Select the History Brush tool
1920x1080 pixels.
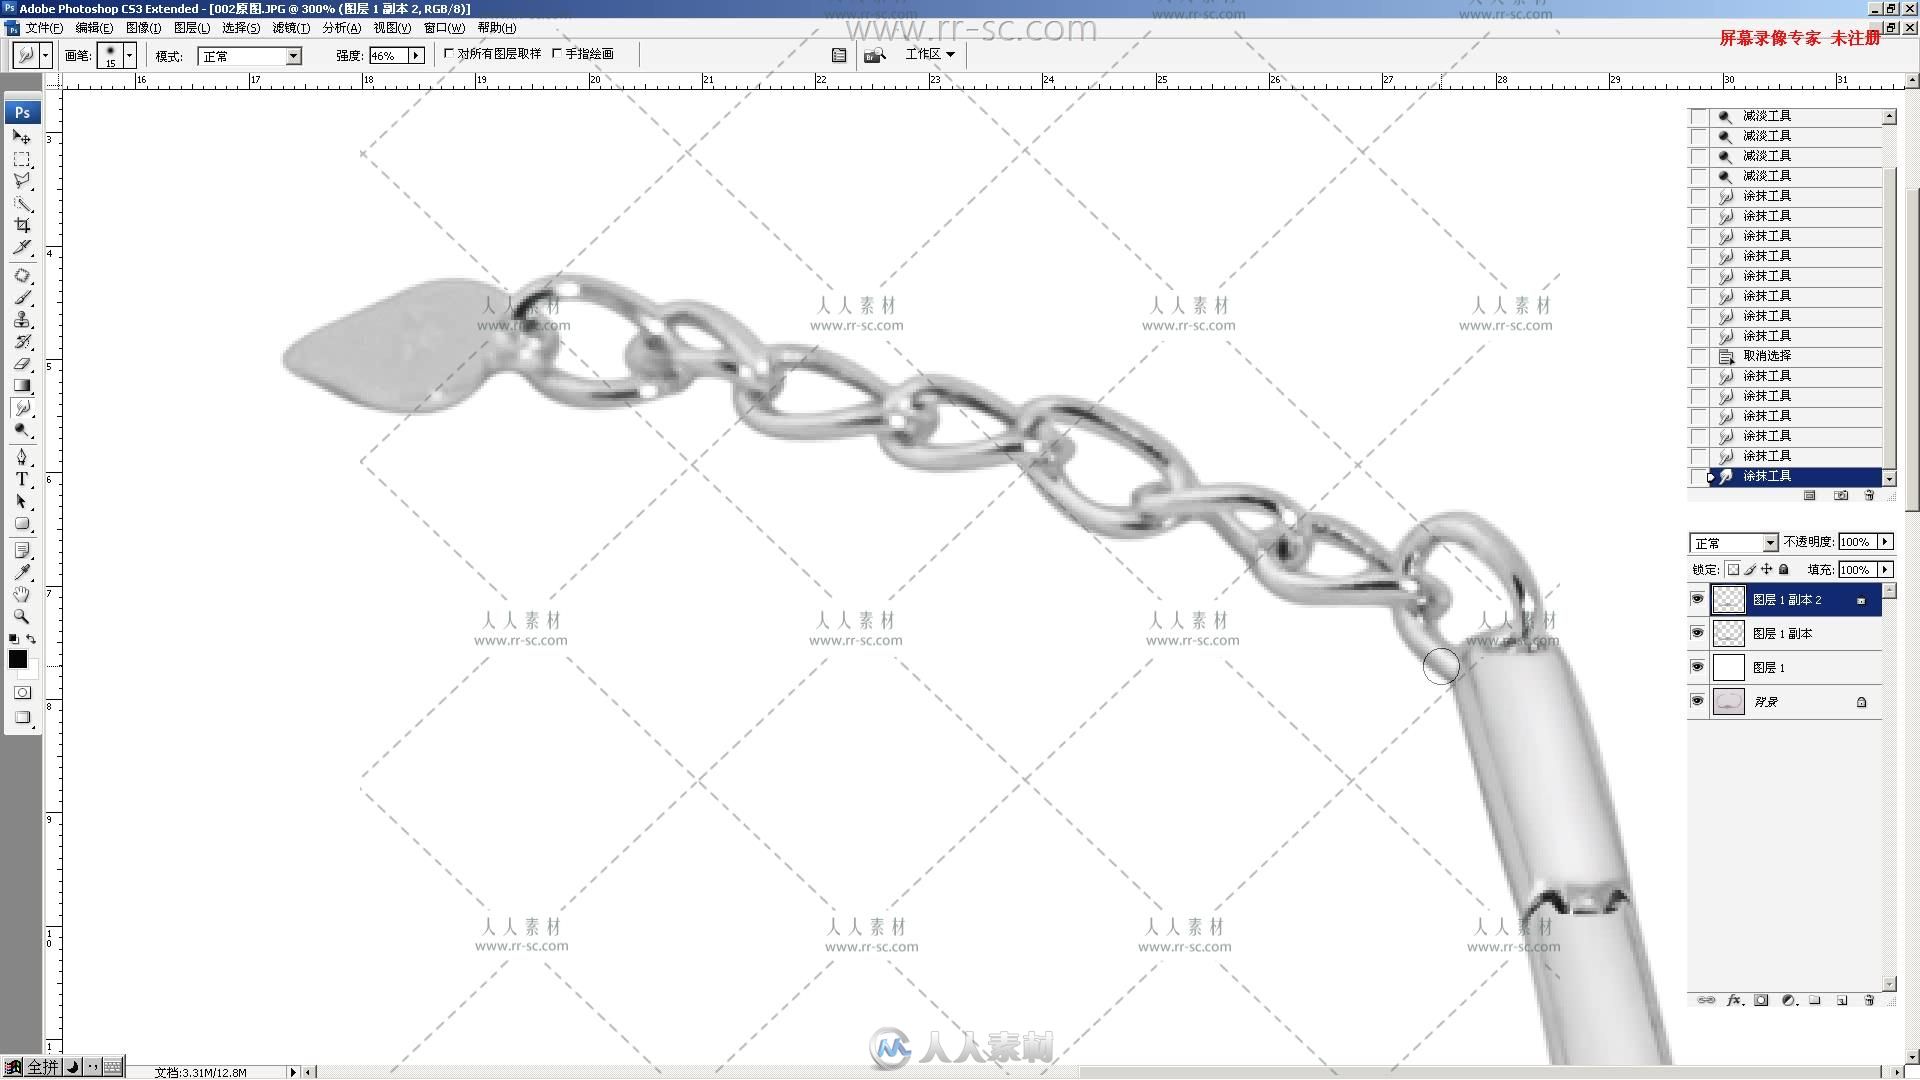(22, 342)
